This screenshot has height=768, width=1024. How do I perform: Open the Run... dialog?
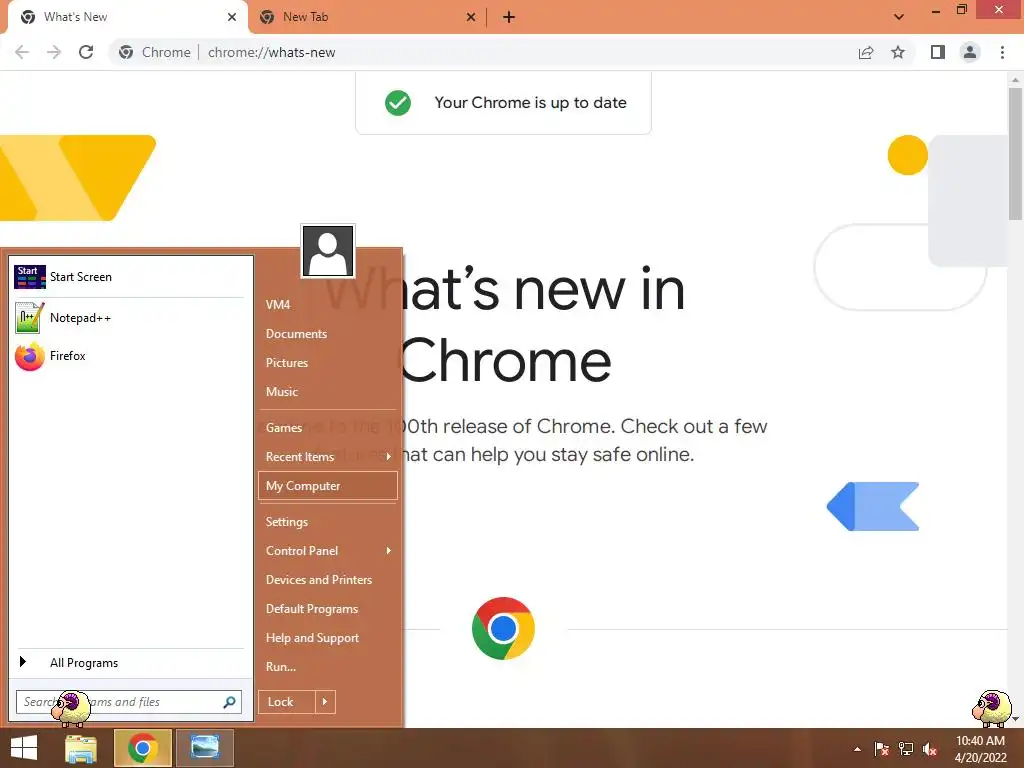(327, 667)
